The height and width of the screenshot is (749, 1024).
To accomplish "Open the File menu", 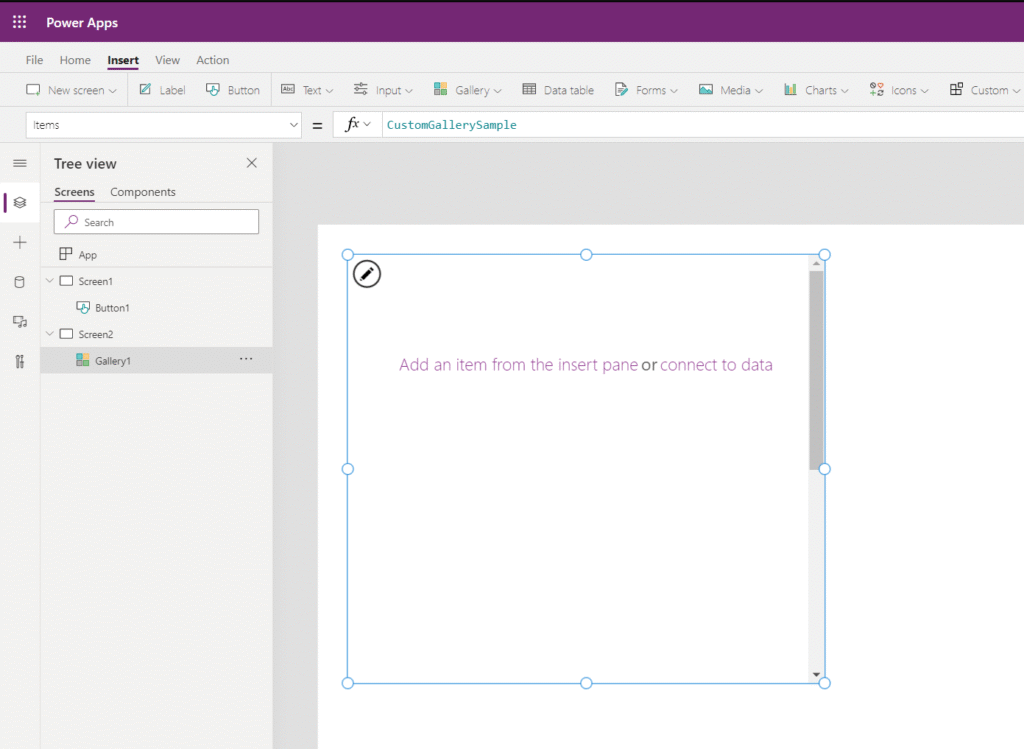I will point(35,60).
